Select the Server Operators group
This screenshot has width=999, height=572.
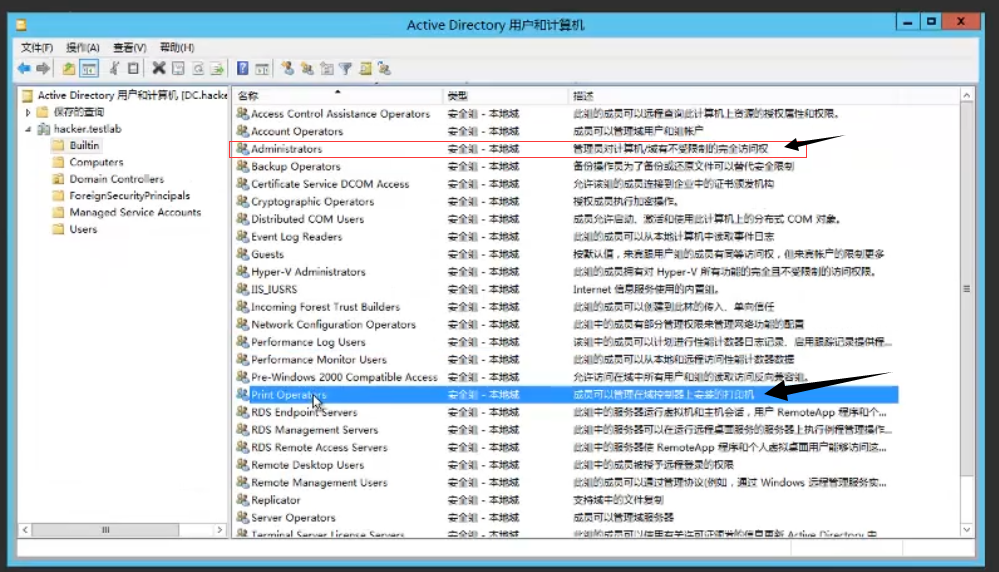293,517
